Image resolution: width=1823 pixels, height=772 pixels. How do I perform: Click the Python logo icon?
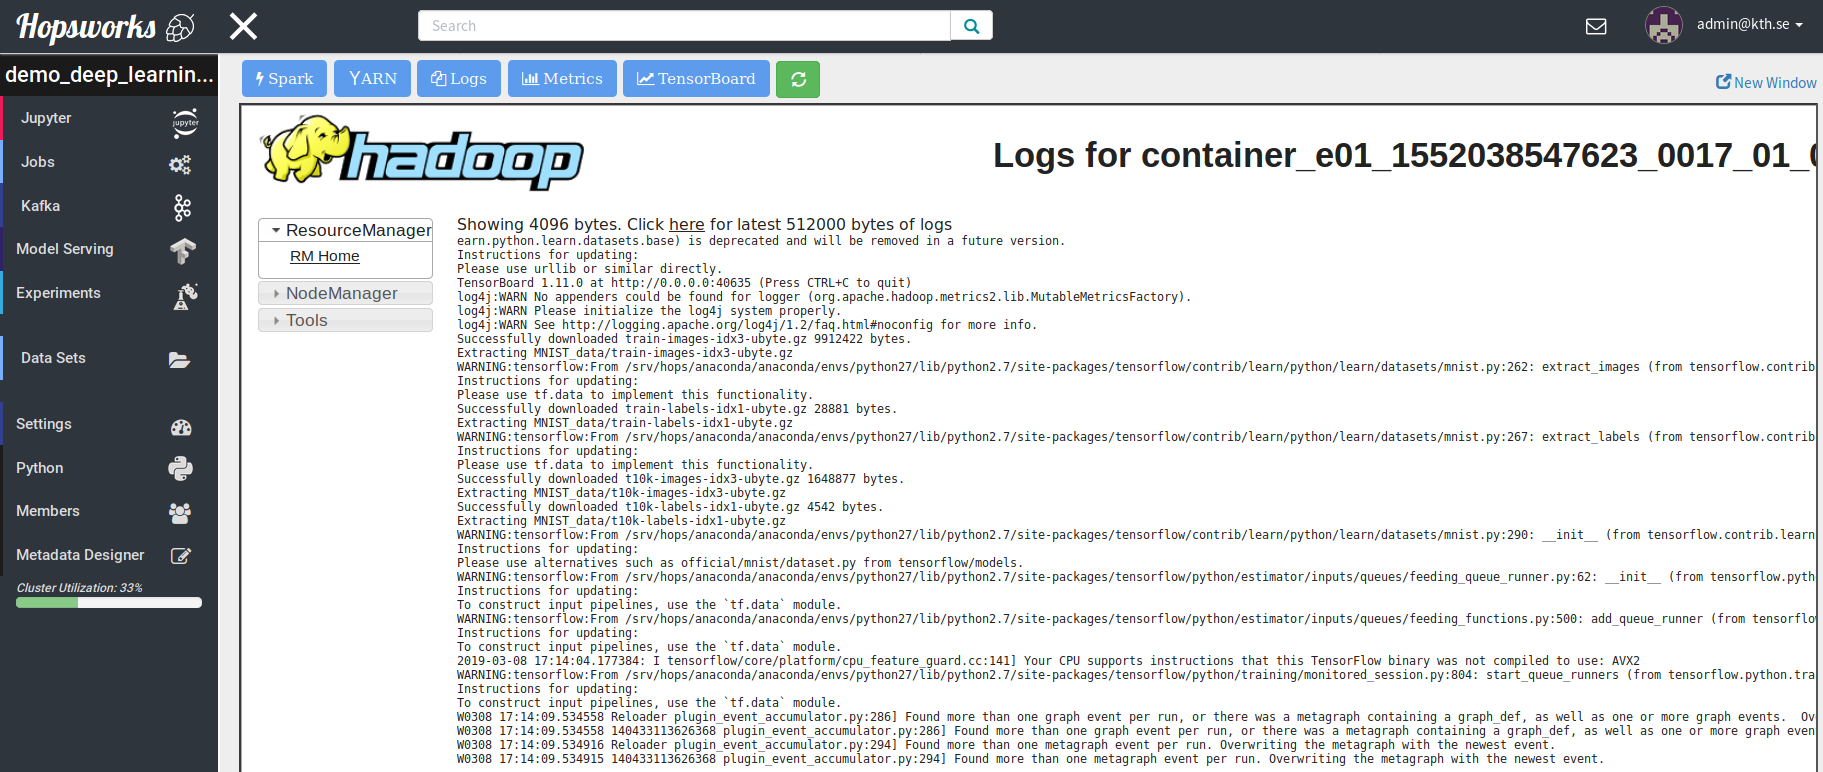point(180,468)
